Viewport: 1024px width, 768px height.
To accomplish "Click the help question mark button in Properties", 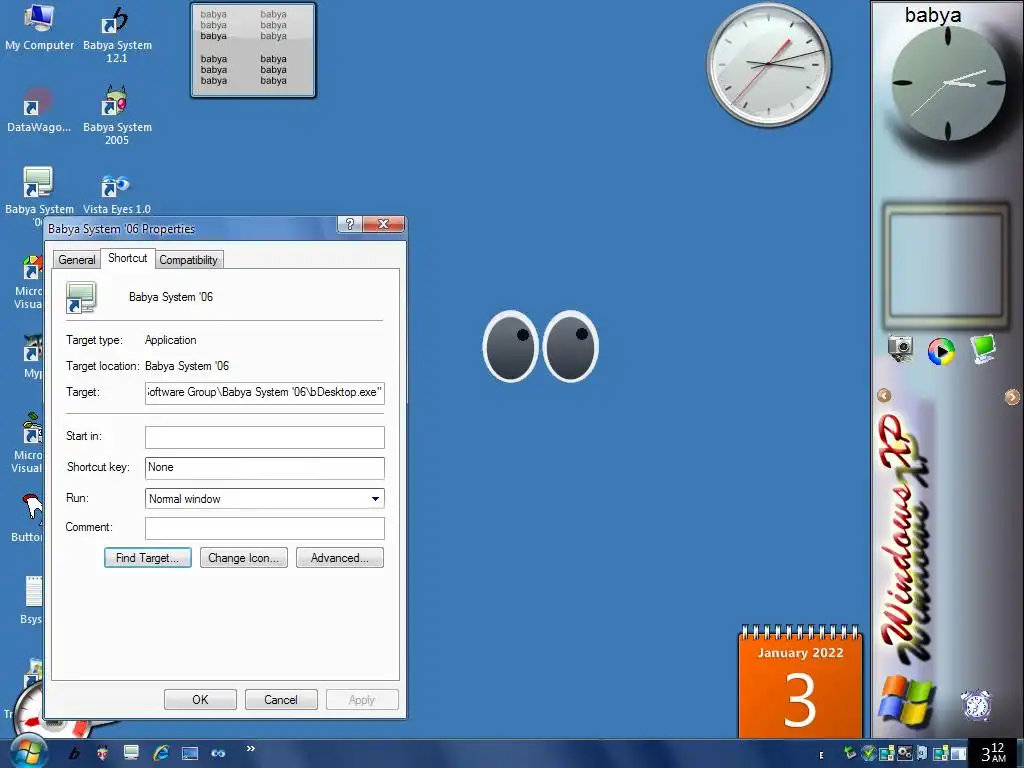I will [x=350, y=224].
